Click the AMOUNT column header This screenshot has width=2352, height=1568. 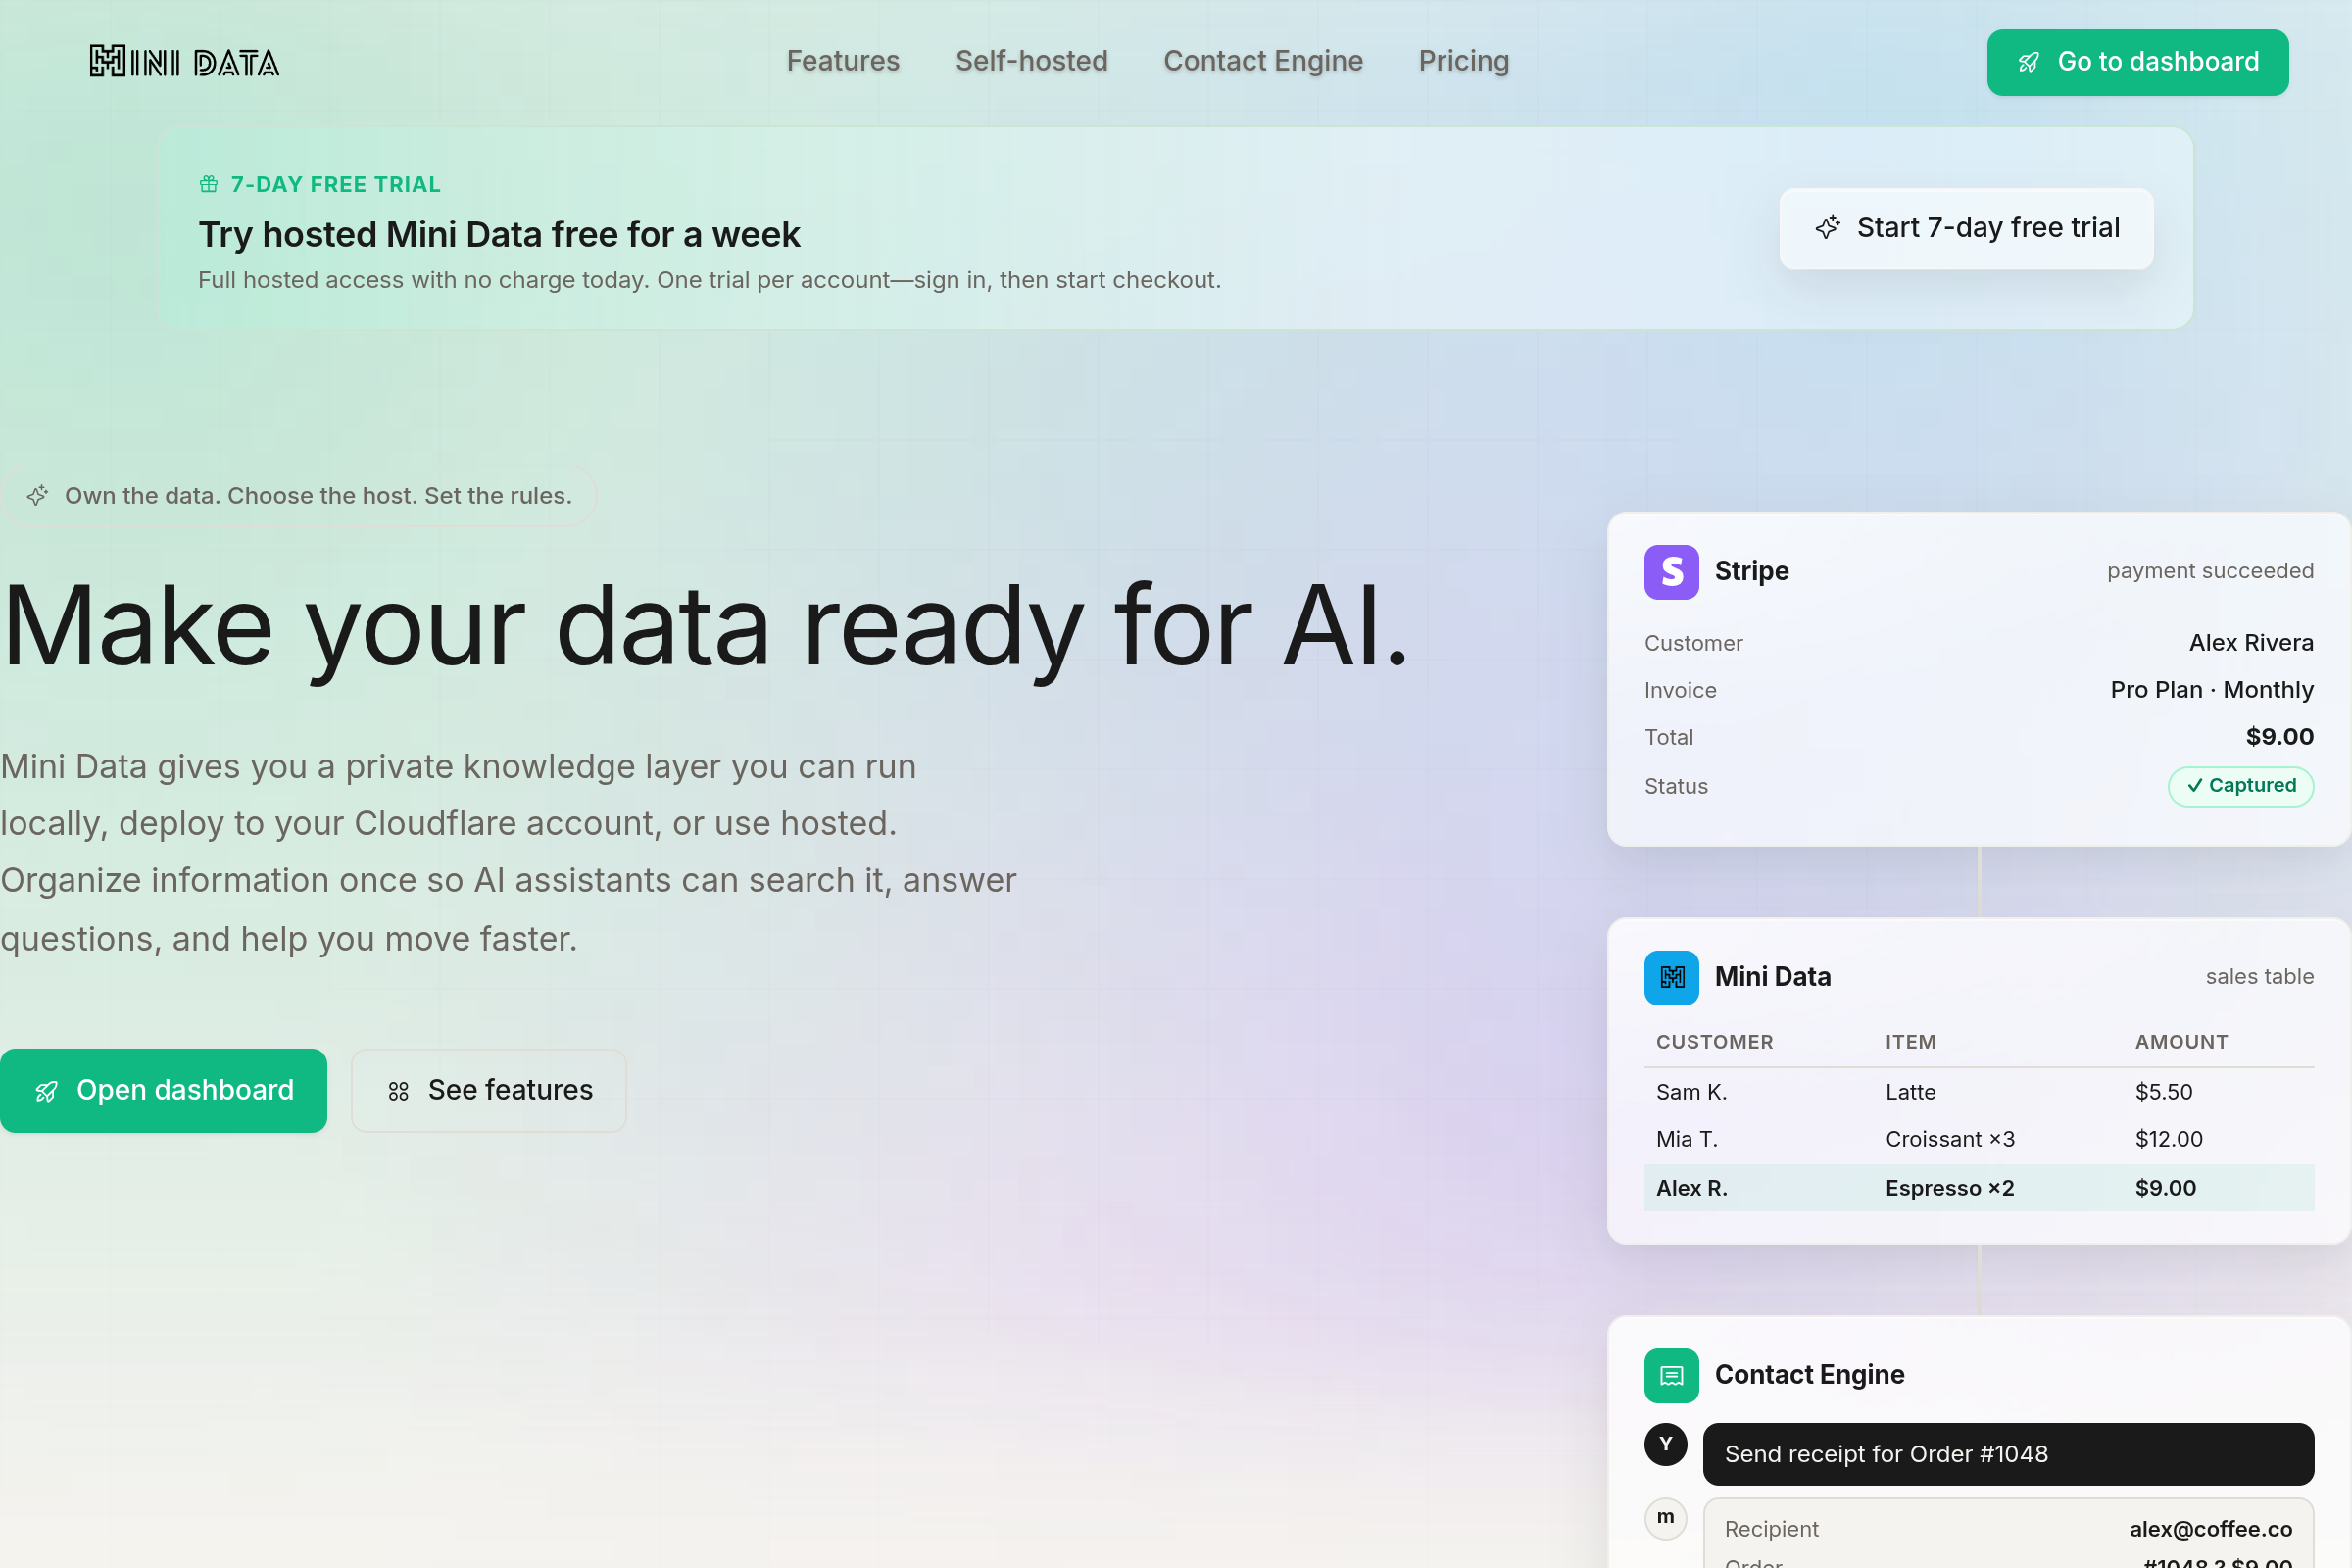tap(2181, 1042)
